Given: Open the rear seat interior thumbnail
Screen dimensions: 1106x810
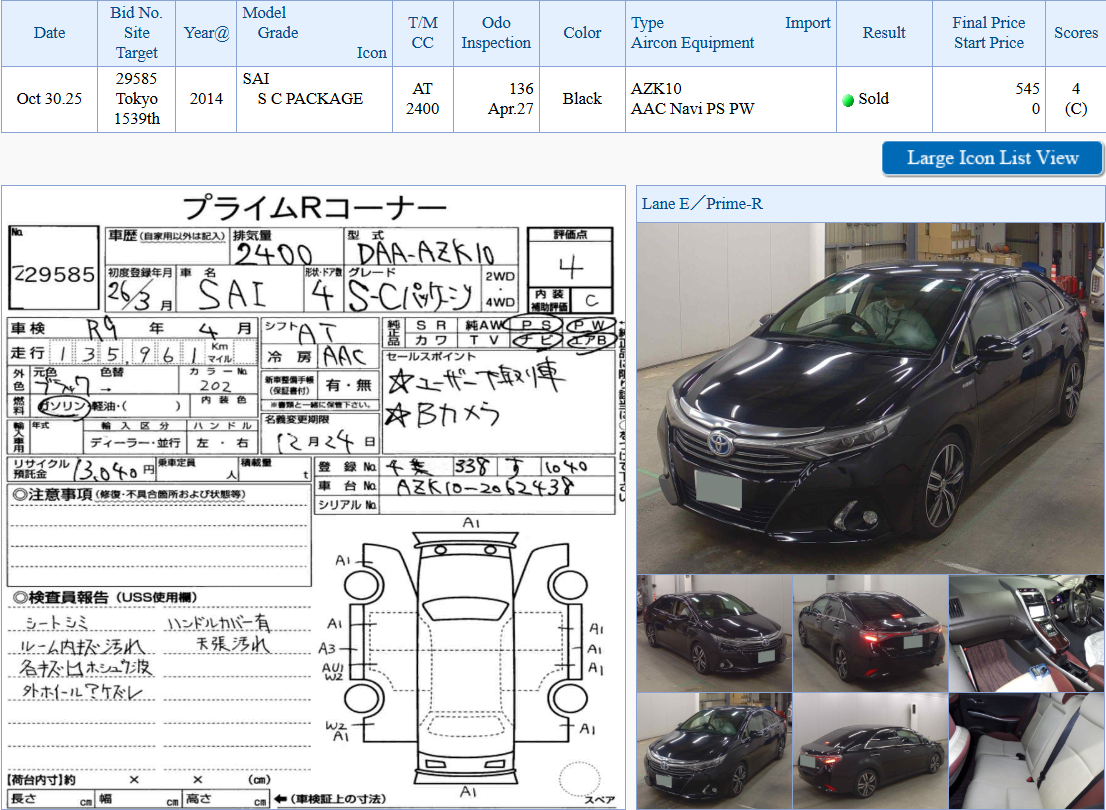Looking at the screenshot, I should click(1027, 751).
